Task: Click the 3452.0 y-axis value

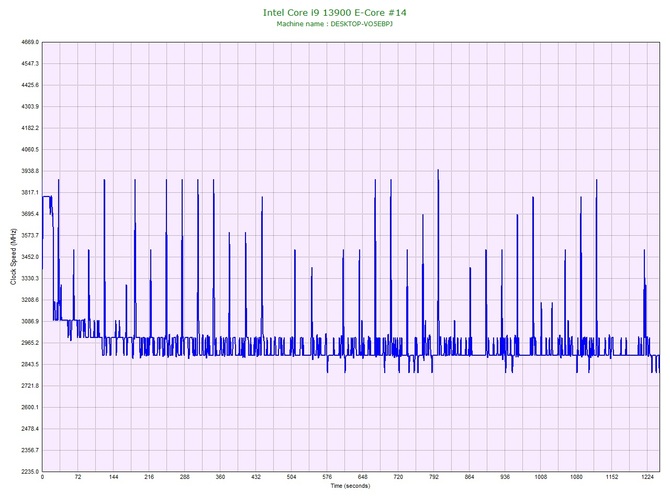Action: (30, 257)
